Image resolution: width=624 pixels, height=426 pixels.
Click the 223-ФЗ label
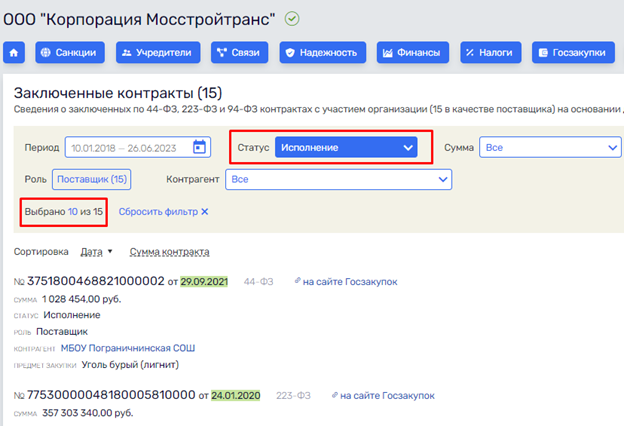point(293,396)
